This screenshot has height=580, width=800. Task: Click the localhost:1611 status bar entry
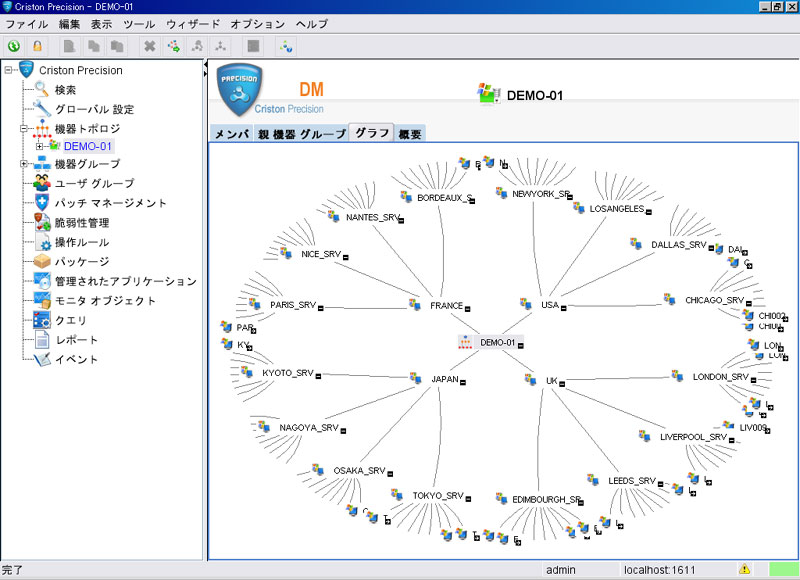click(659, 570)
